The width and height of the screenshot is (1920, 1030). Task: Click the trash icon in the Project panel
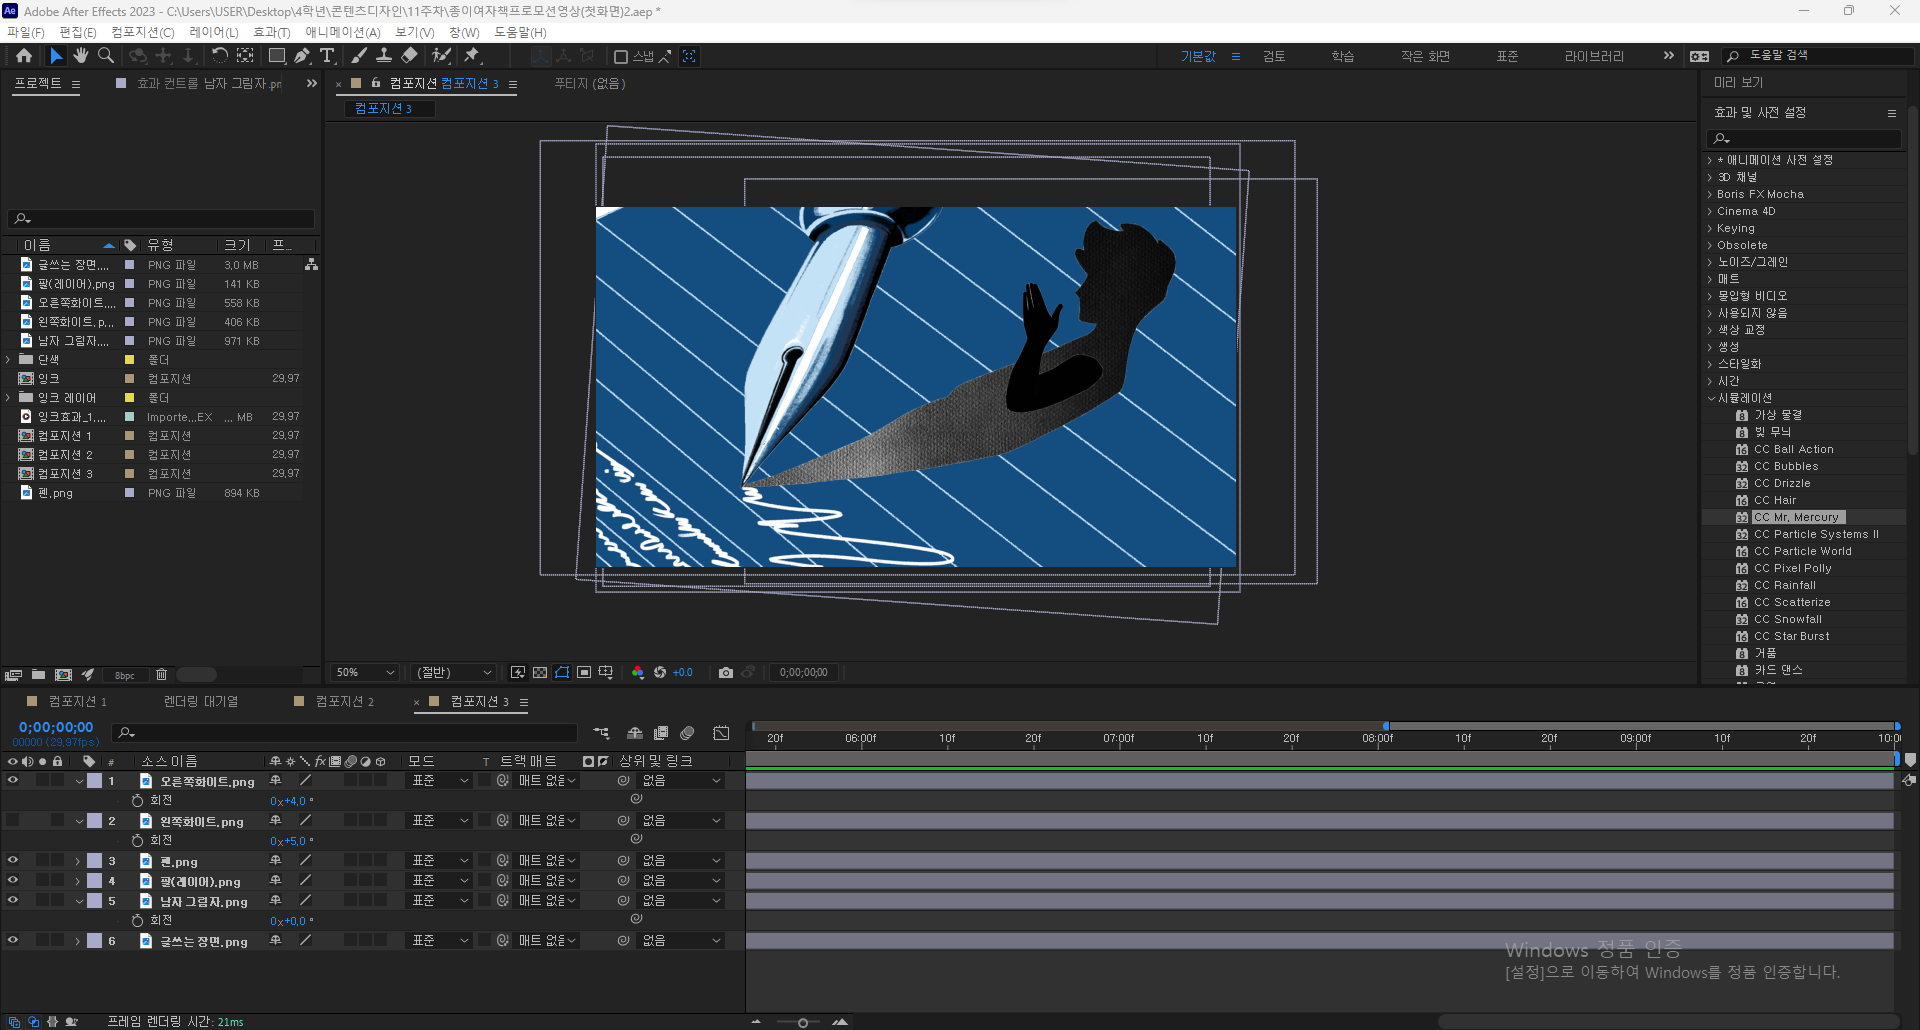[x=161, y=675]
